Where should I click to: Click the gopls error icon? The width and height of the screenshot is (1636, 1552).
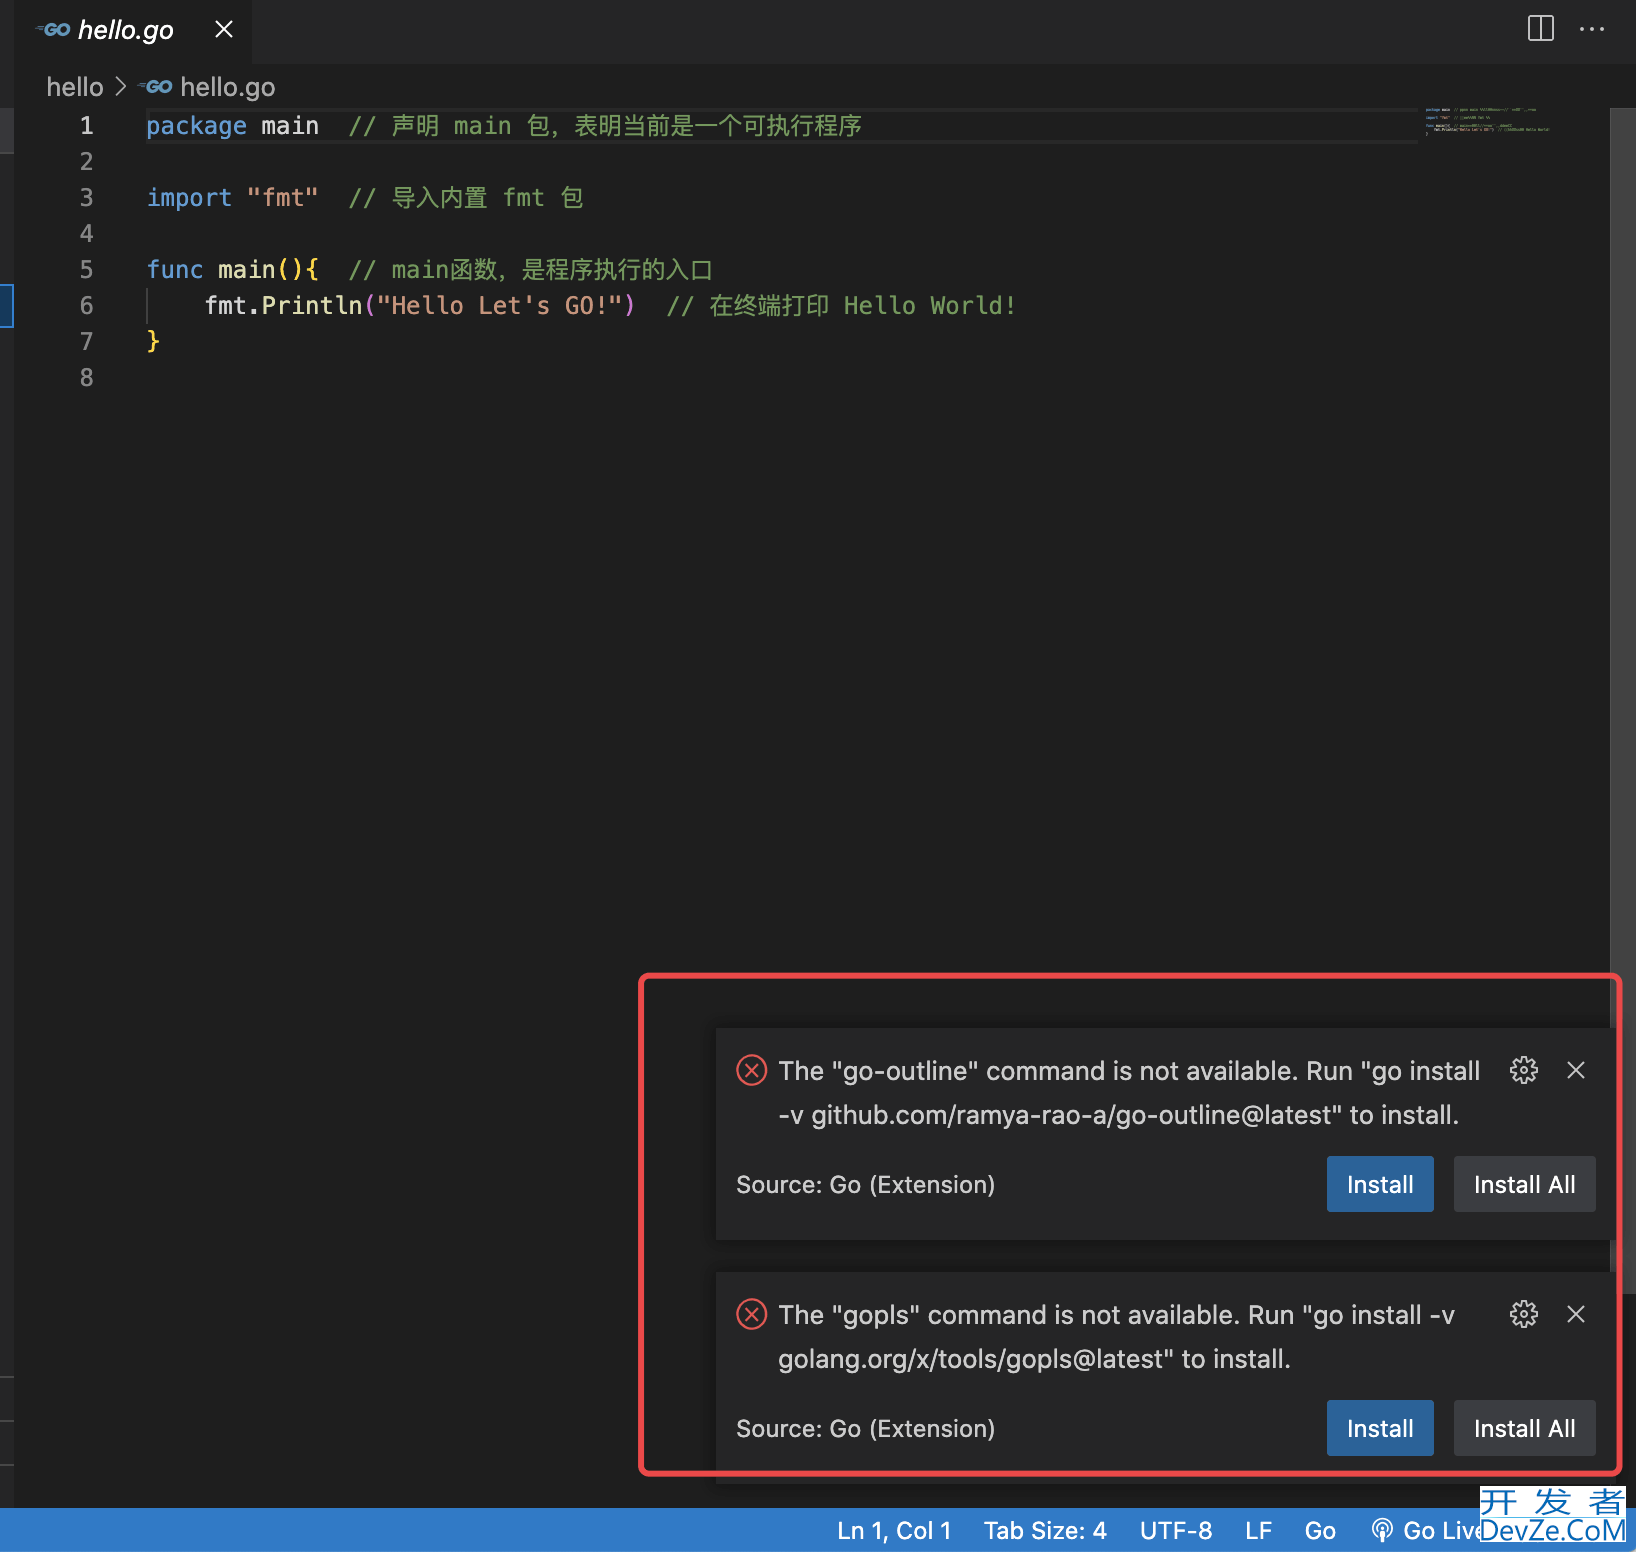point(752,1314)
